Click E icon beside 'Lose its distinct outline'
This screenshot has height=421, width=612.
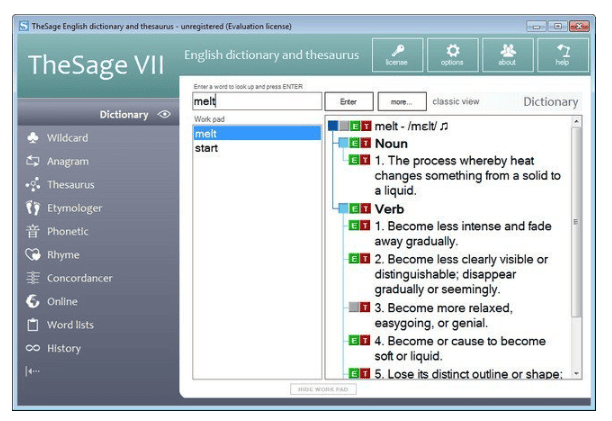pyautogui.click(x=354, y=374)
